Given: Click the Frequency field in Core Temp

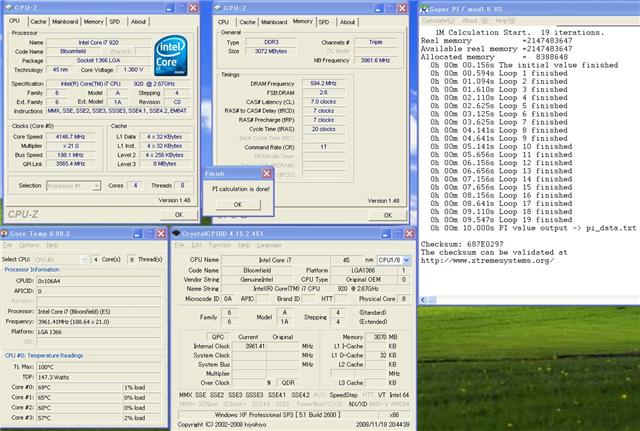Looking at the screenshot, I should 99,322.
